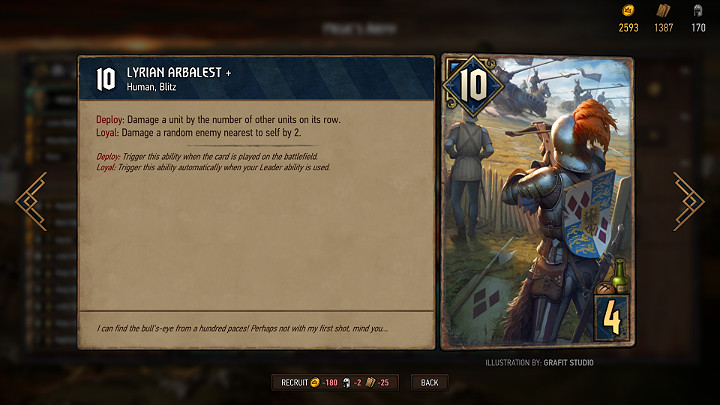Click the provision cost 4 badge
Image resolution: width=720 pixels, height=405 pixels.
[612, 318]
